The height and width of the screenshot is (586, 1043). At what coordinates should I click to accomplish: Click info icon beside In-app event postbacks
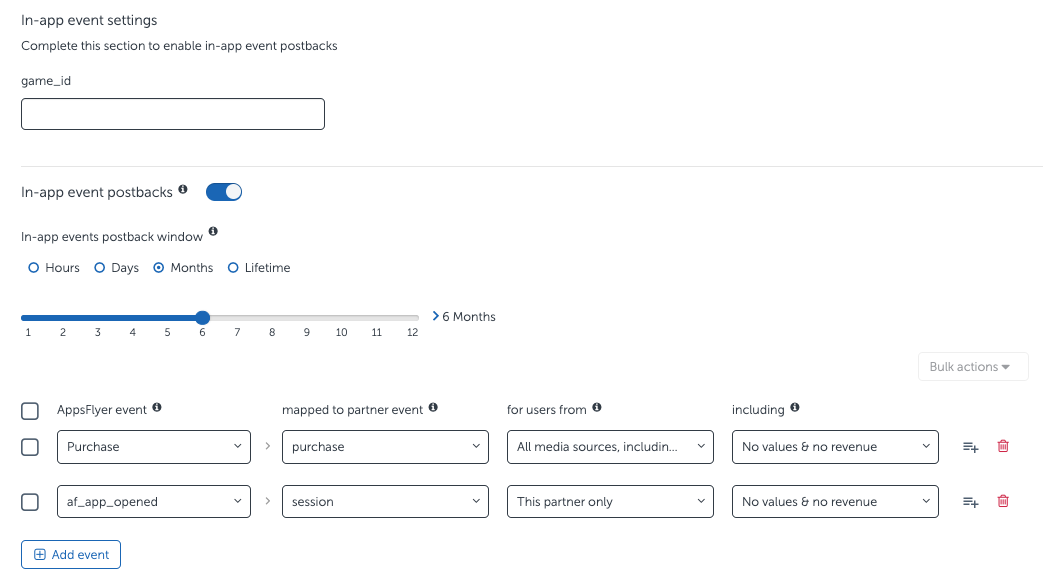pyautogui.click(x=183, y=190)
